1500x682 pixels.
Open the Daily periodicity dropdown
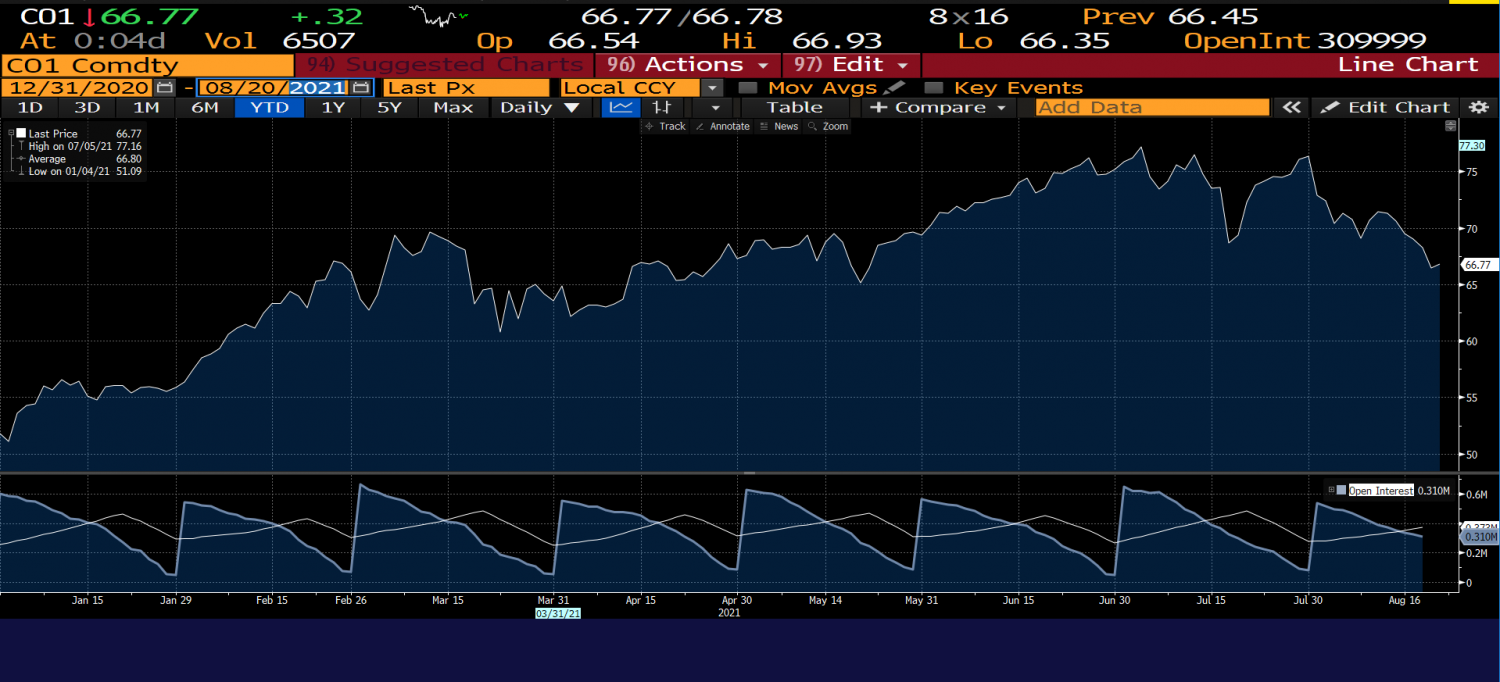539,107
